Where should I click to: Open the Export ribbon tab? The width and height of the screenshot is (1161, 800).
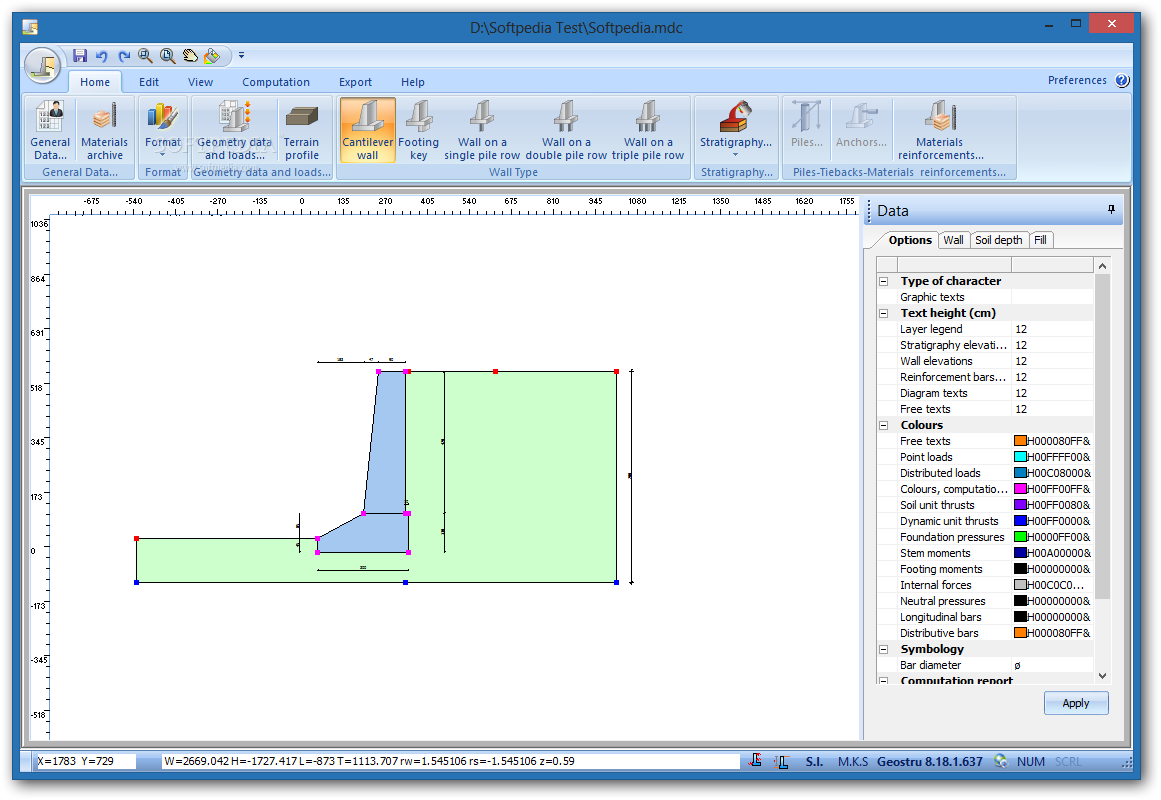(x=355, y=82)
